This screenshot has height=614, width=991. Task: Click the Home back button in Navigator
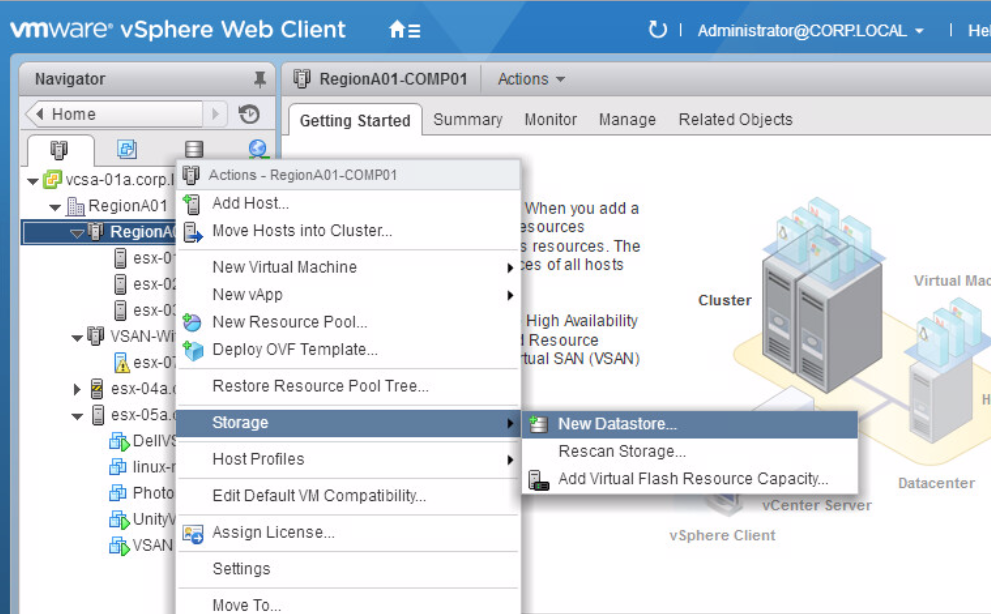115,114
